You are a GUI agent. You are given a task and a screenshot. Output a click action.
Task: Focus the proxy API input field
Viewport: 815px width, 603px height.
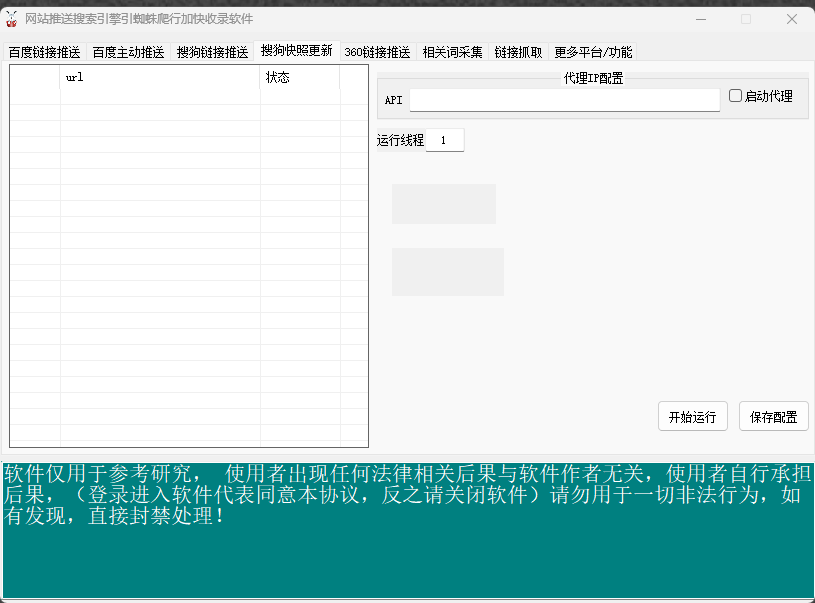coord(564,100)
